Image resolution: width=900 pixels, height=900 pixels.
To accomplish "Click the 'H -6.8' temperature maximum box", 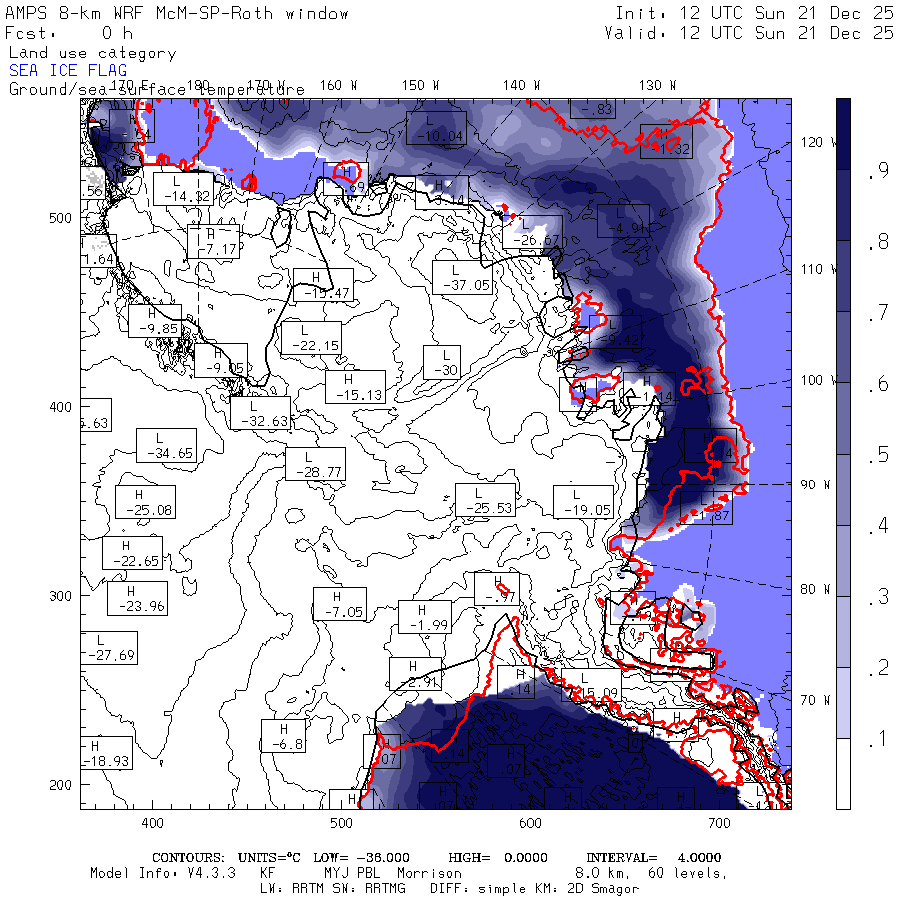I will click(x=284, y=736).
